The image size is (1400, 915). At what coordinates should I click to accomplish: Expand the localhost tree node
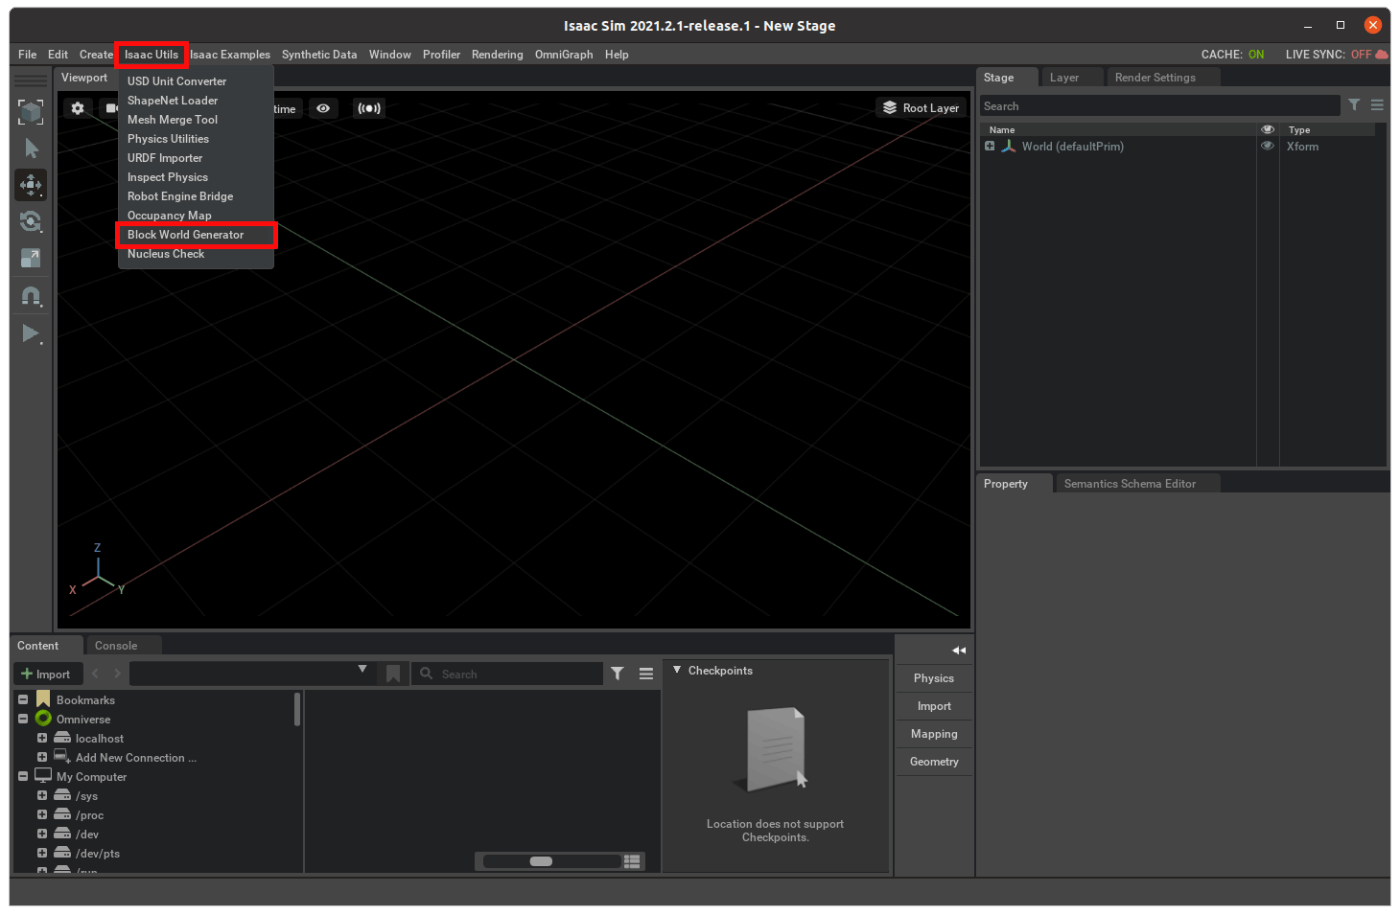coord(42,739)
